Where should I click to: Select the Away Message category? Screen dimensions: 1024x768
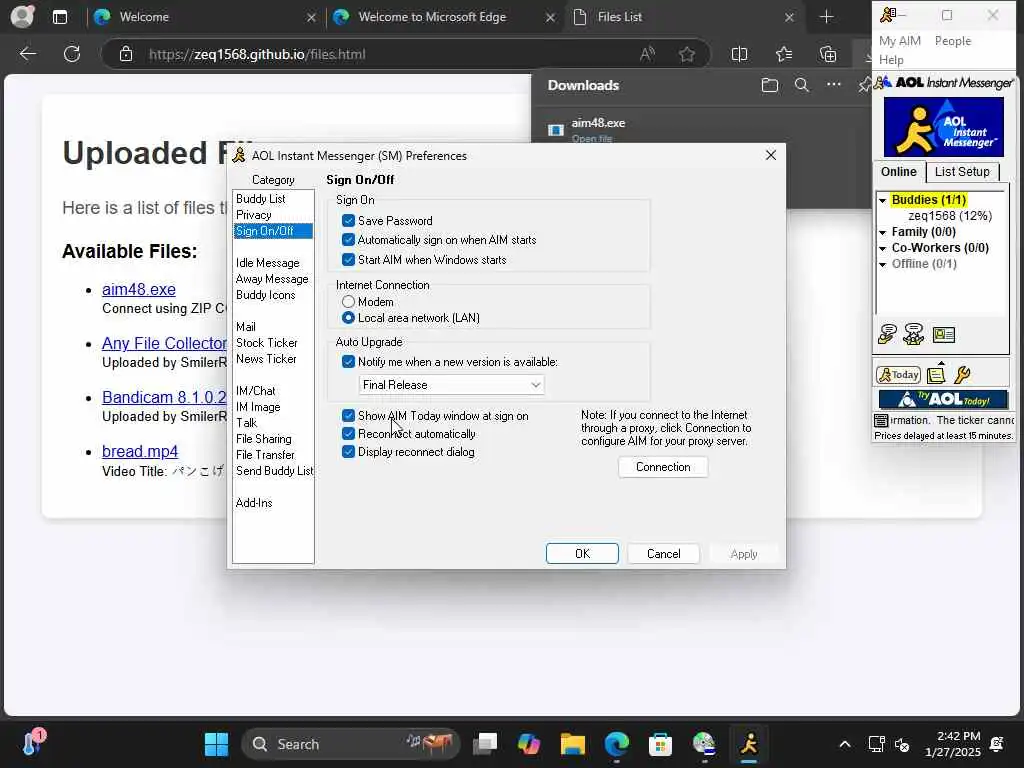click(x=272, y=279)
